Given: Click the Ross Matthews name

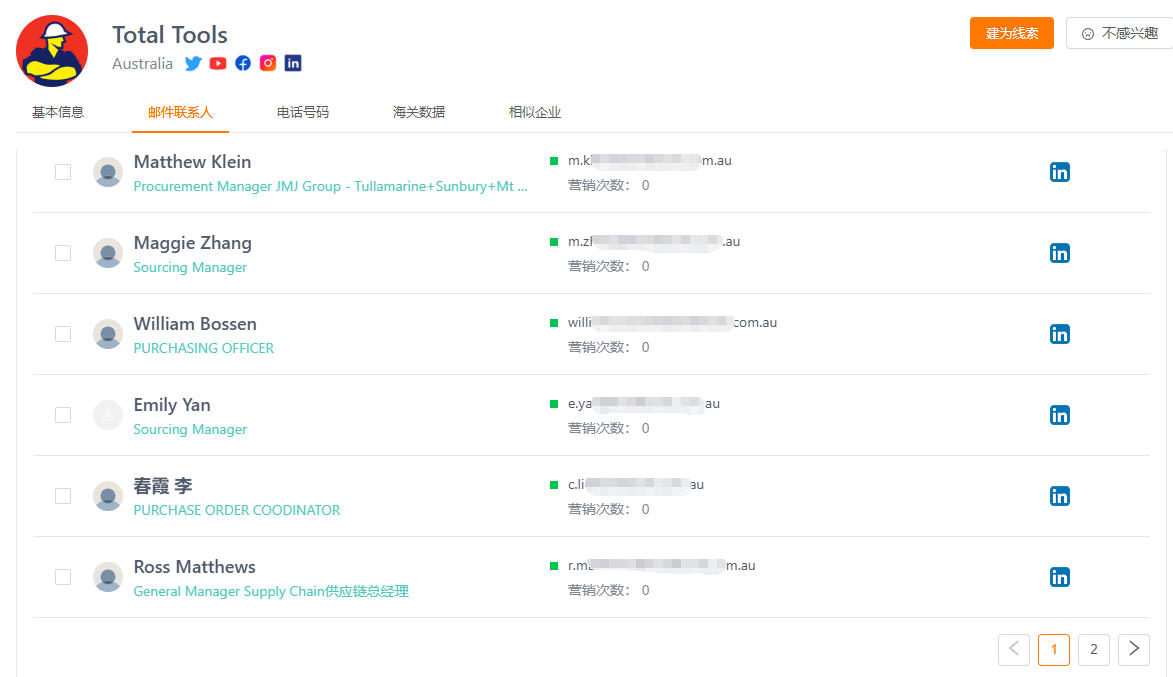Looking at the screenshot, I should tap(195, 567).
